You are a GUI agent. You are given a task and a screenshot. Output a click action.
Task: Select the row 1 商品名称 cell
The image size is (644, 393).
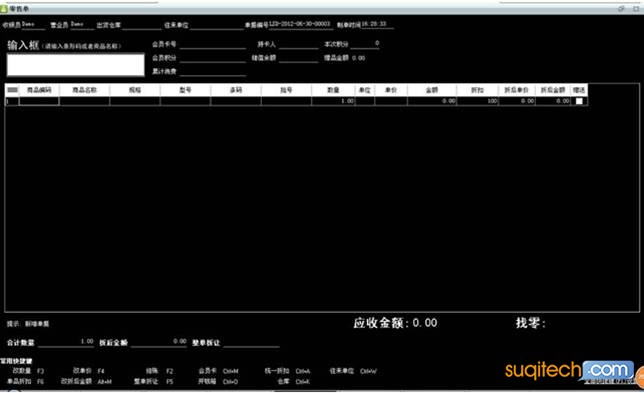tap(85, 101)
